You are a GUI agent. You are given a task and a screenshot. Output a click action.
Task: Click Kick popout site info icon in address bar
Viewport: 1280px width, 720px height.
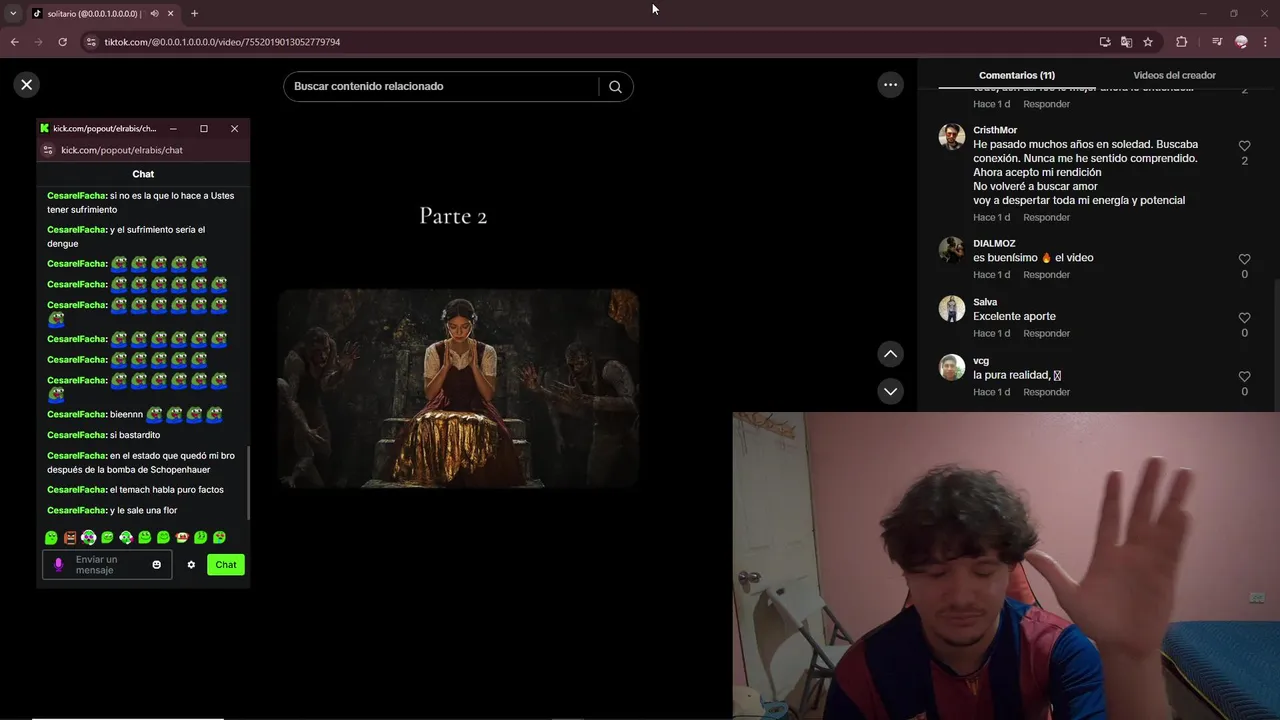[47, 150]
